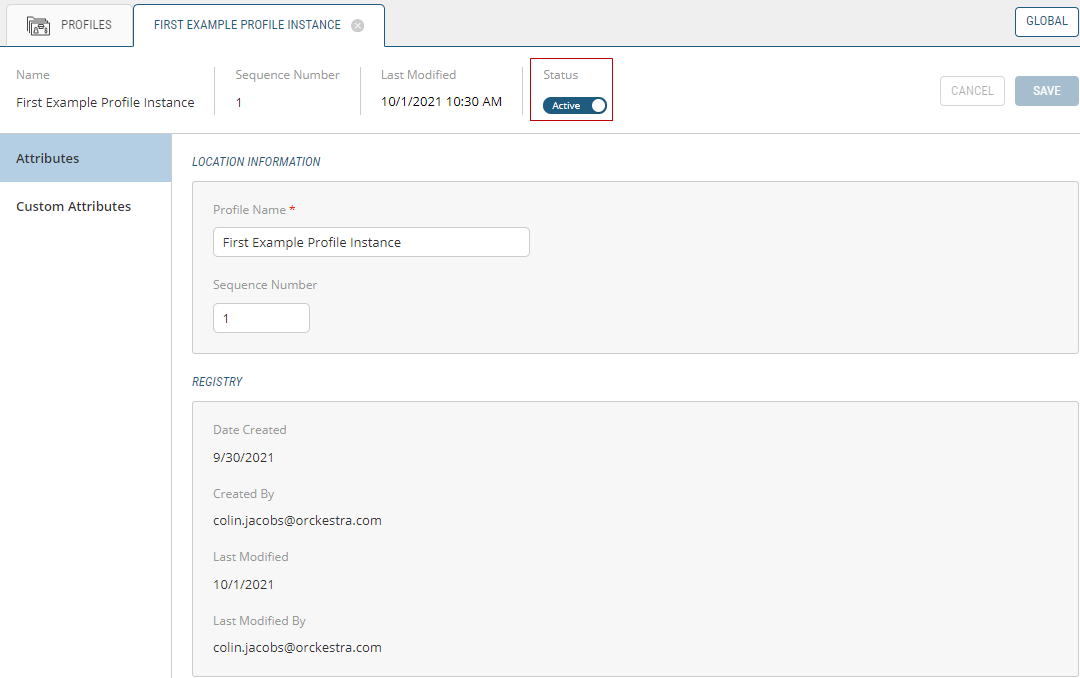Click the Last Modified By email address
1080x678 pixels.
coord(297,647)
